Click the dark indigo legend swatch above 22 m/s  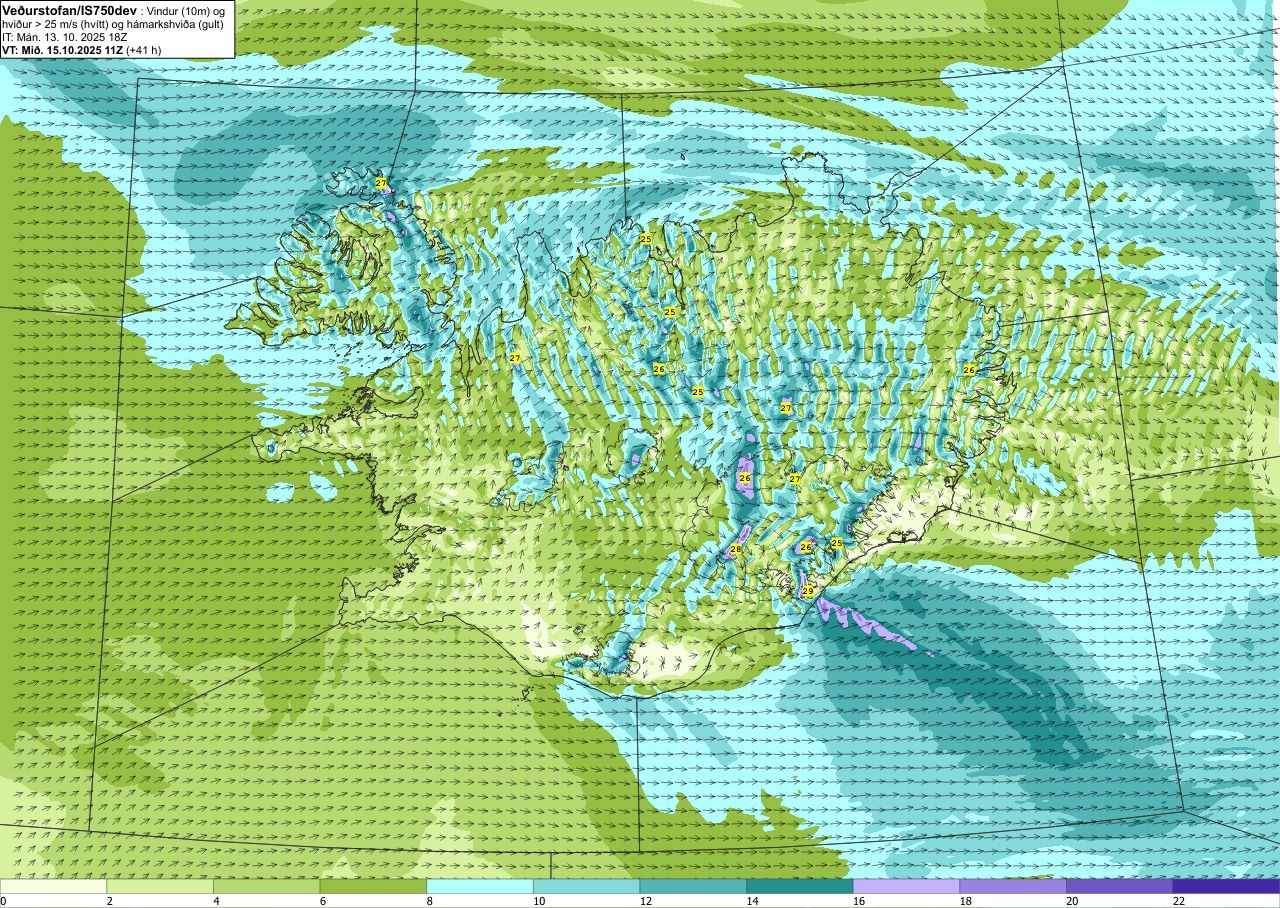[x=1227, y=886]
